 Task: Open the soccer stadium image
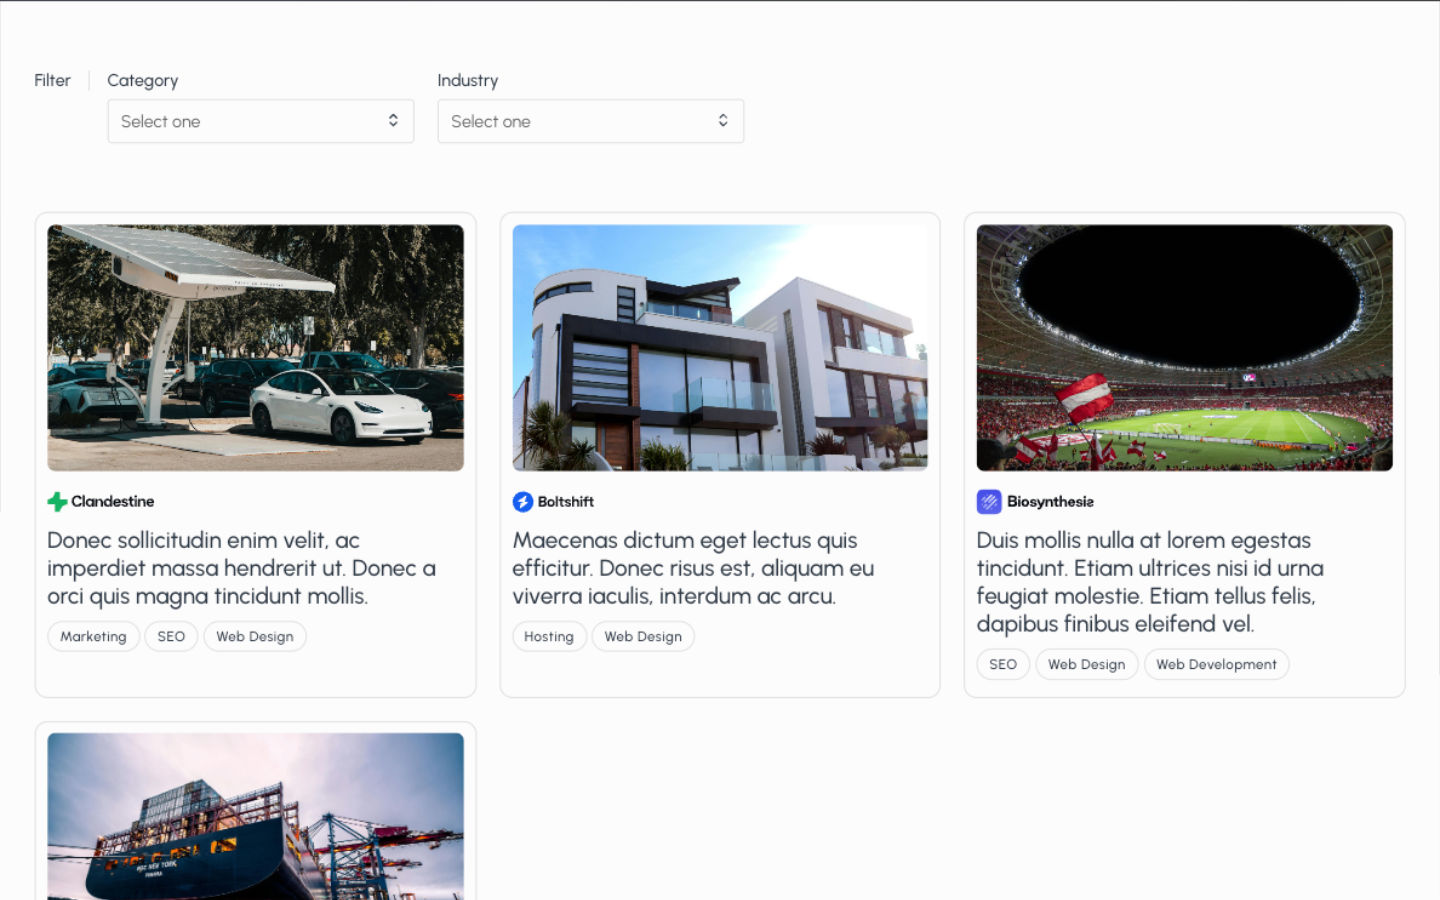click(x=1184, y=347)
